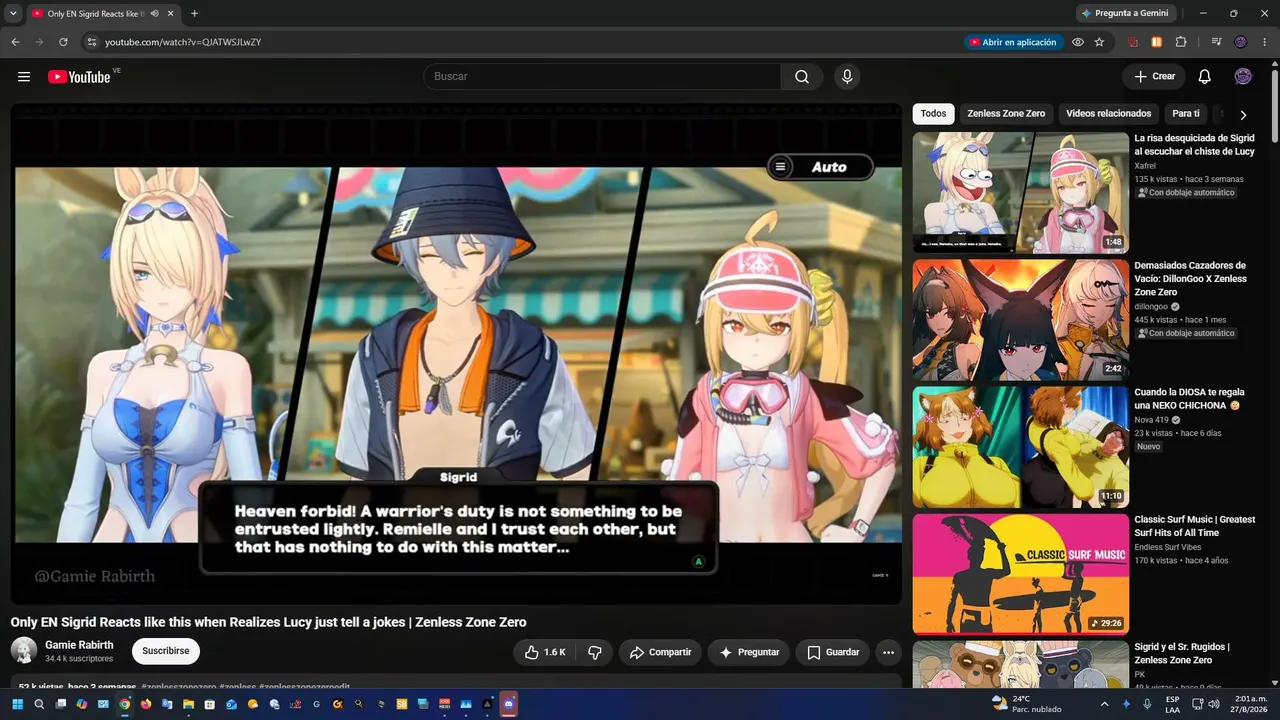Open more actions menu below the video

coord(888,652)
